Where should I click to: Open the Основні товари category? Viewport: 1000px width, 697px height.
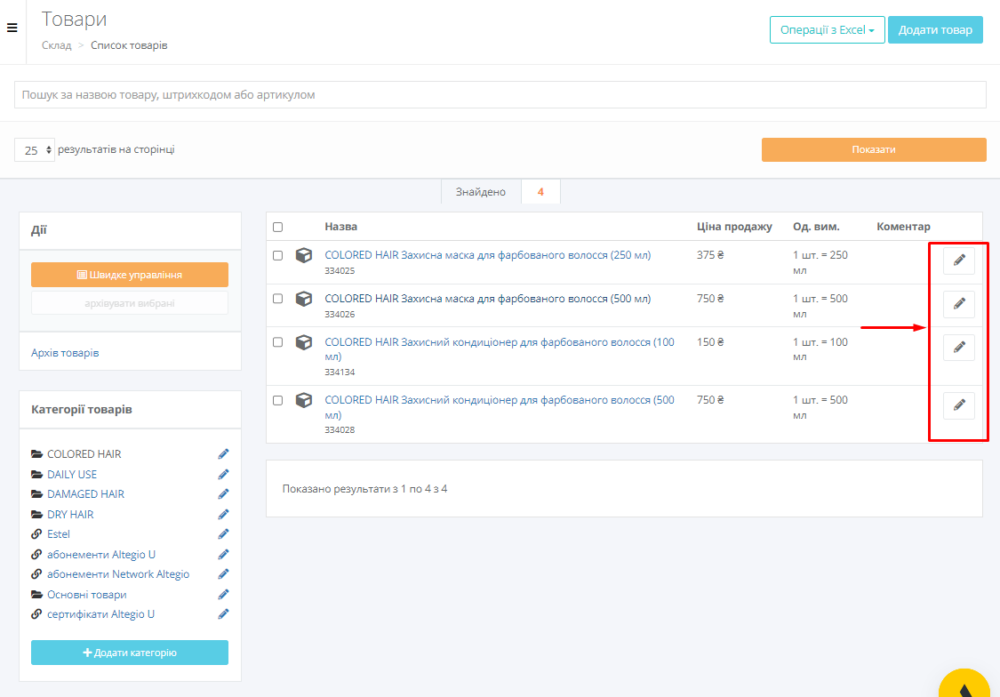87,595
